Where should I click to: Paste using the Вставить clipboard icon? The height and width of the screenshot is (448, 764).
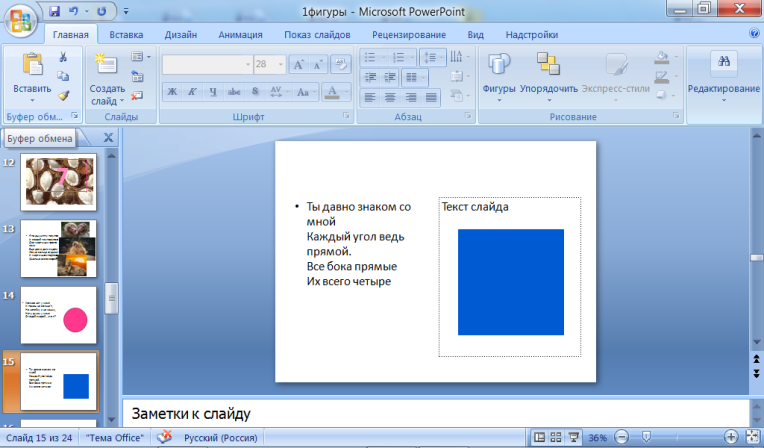32,65
